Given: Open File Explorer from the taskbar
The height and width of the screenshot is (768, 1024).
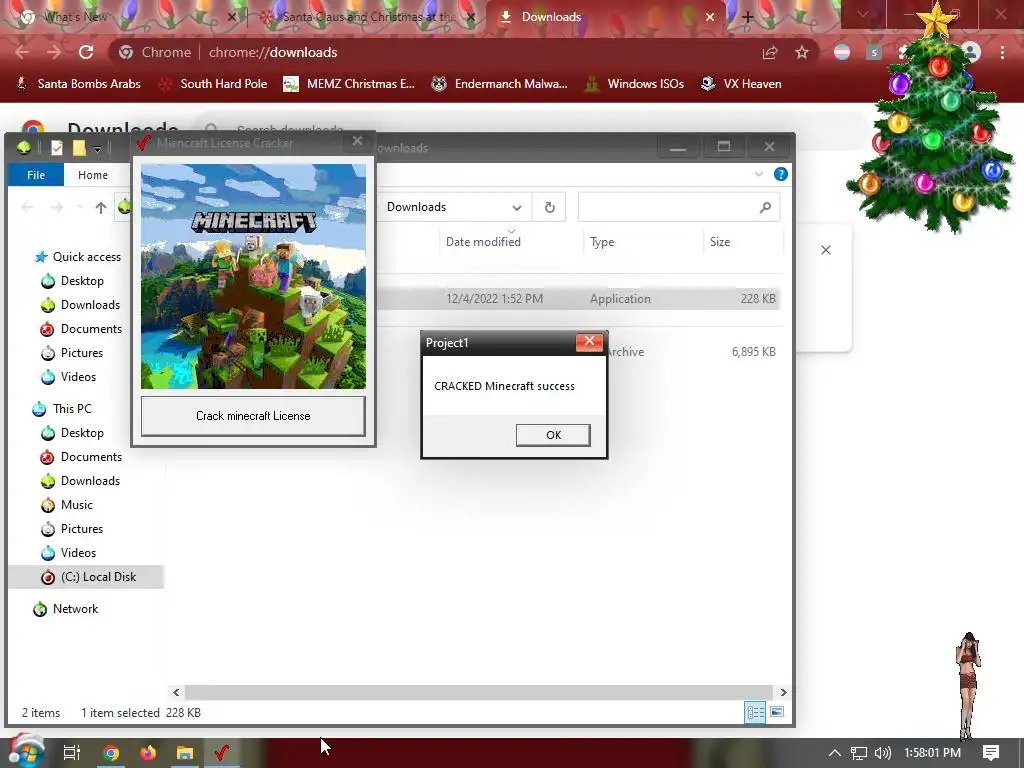Looking at the screenshot, I should coord(185,753).
